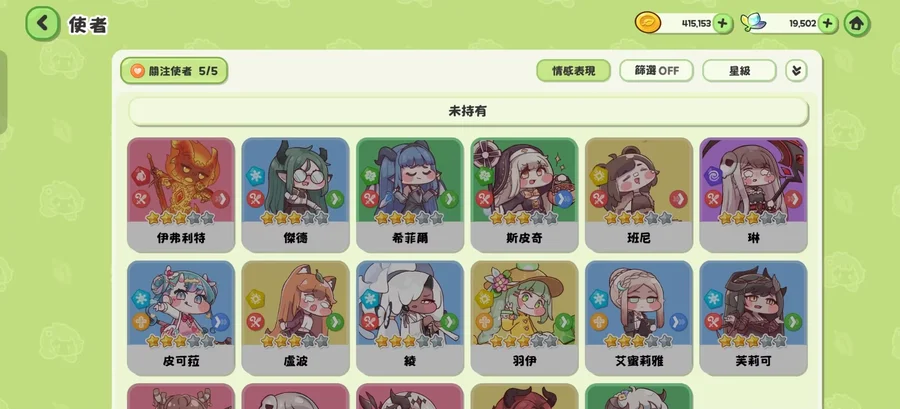The image size is (900, 409).
Task: Select the 斯皮奇 character card
Action: pos(524,194)
